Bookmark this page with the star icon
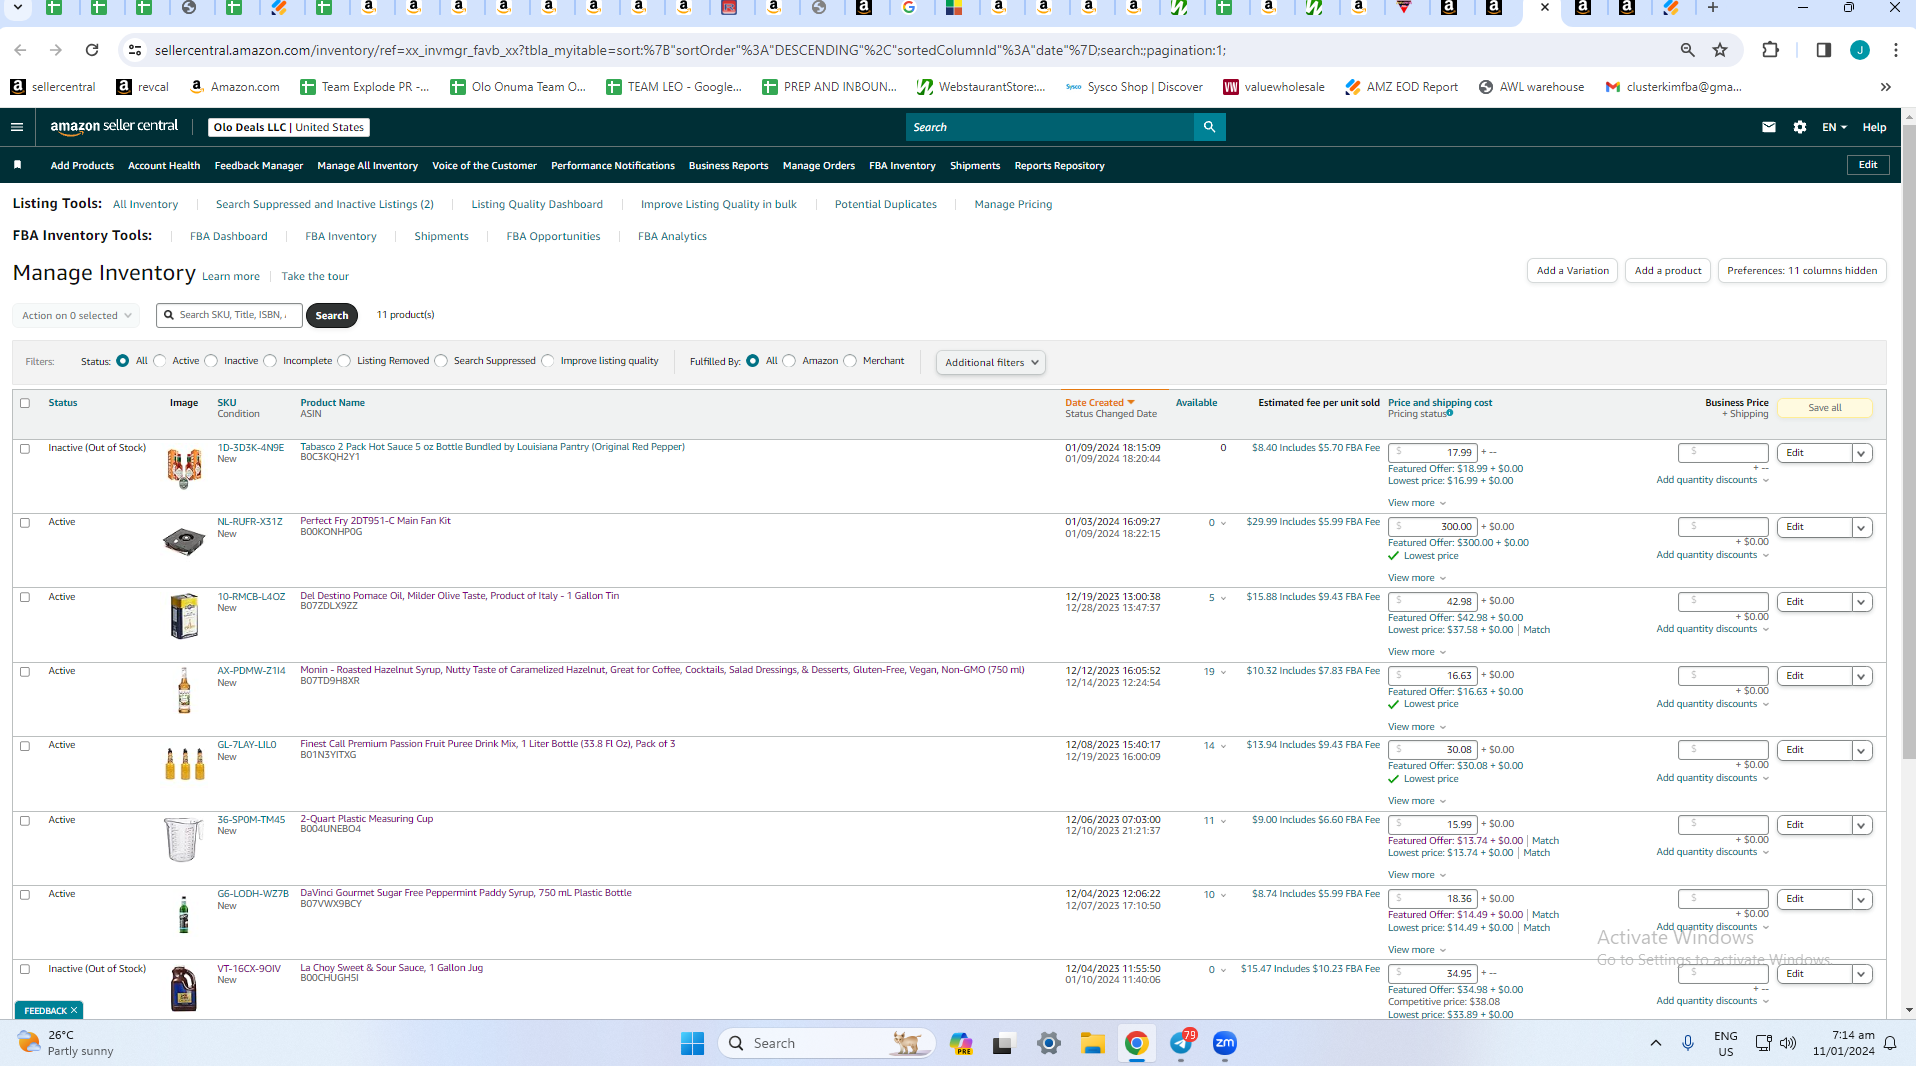1916x1066 pixels. pos(1720,50)
